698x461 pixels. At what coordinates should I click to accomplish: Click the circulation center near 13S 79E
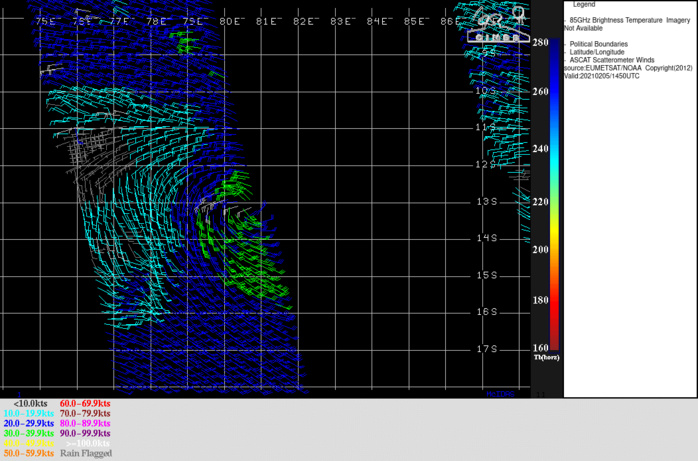pyautogui.click(x=206, y=205)
